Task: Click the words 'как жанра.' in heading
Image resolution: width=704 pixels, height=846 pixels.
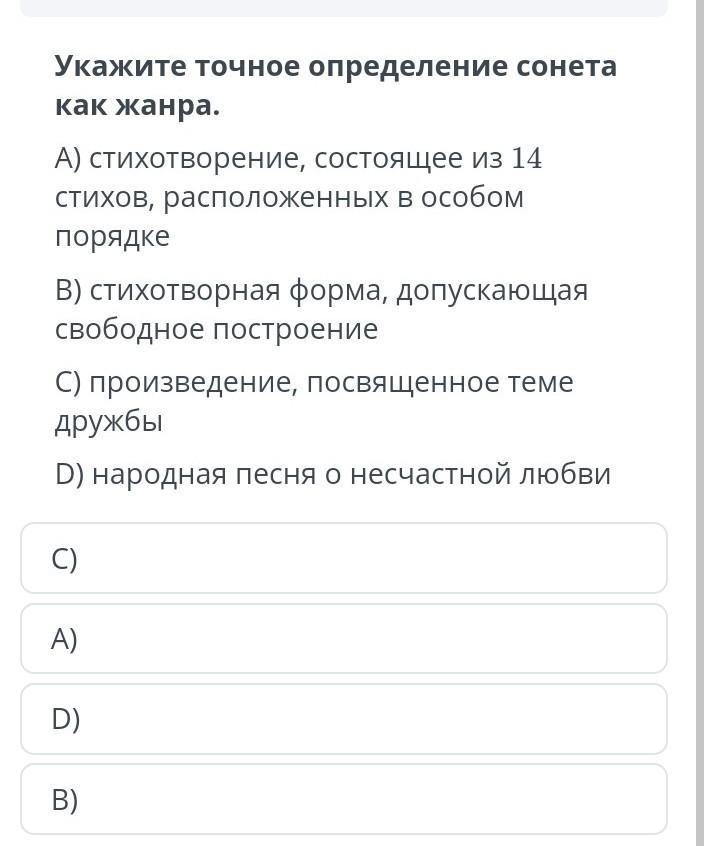Action: point(138,106)
